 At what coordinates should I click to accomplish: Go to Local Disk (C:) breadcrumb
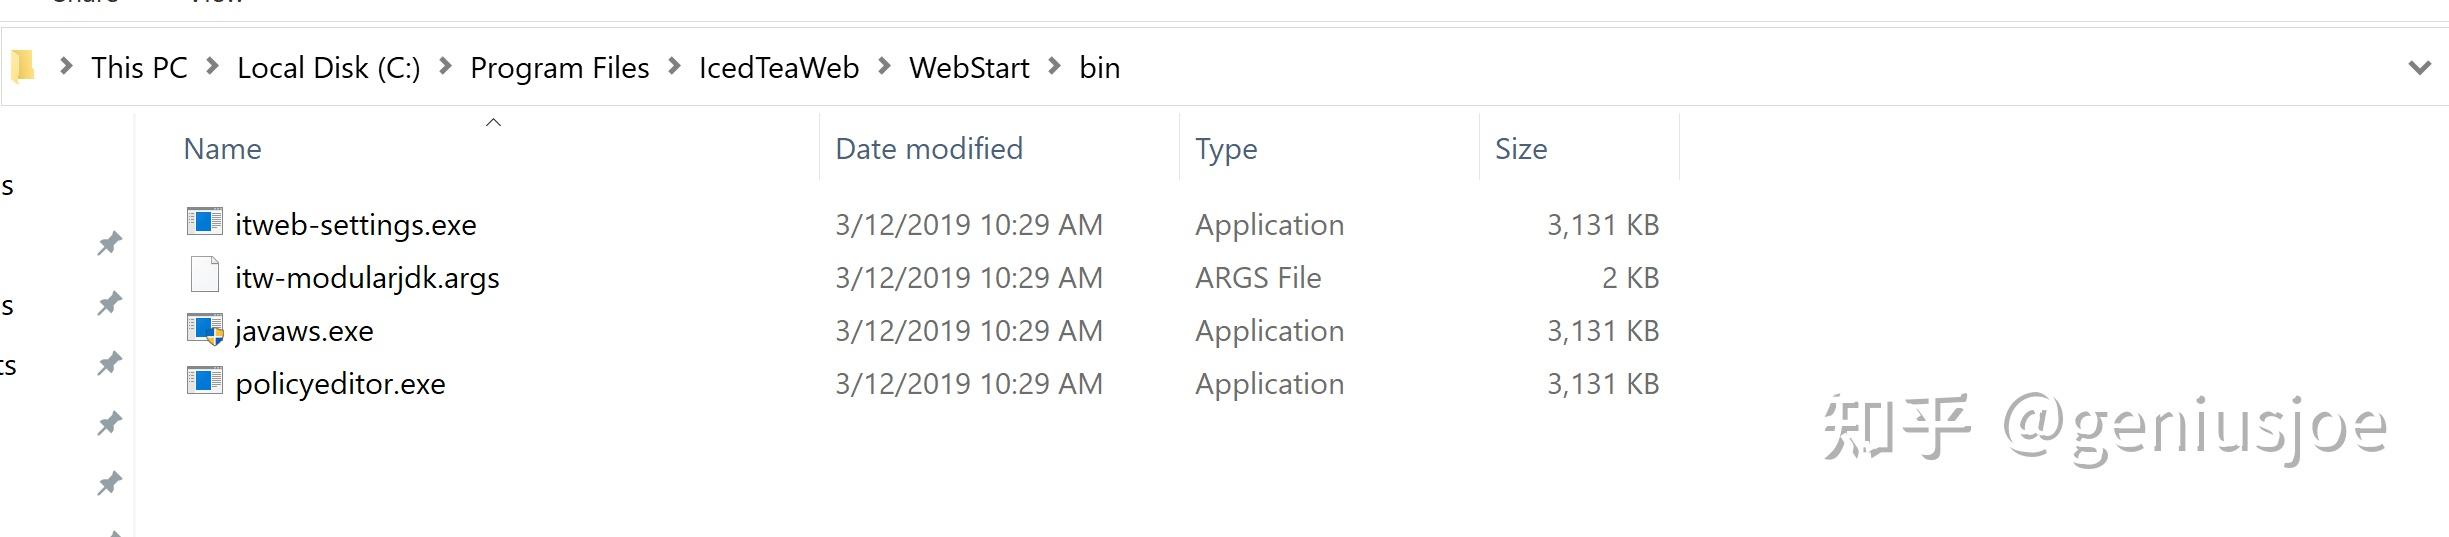pyautogui.click(x=328, y=68)
